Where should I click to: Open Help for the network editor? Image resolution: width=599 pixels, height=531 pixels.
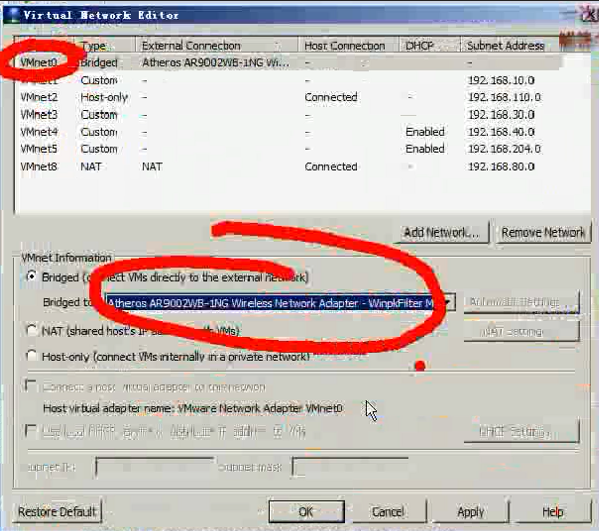552,512
